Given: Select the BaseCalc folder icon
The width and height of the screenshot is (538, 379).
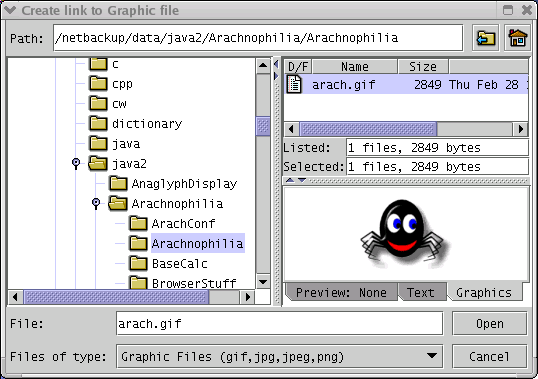Looking at the screenshot, I should click(x=138, y=263).
